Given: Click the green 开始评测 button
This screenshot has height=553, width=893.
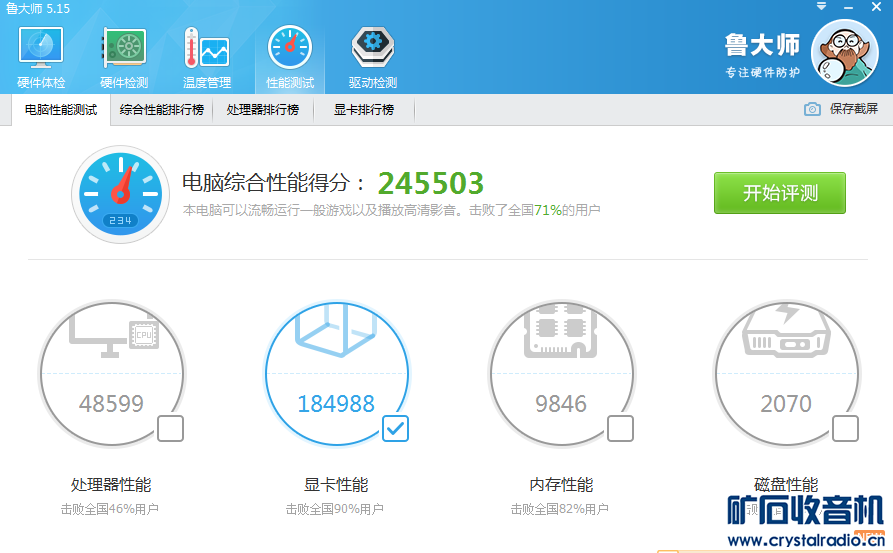Looking at the screenshot, I should click(780, 193).
